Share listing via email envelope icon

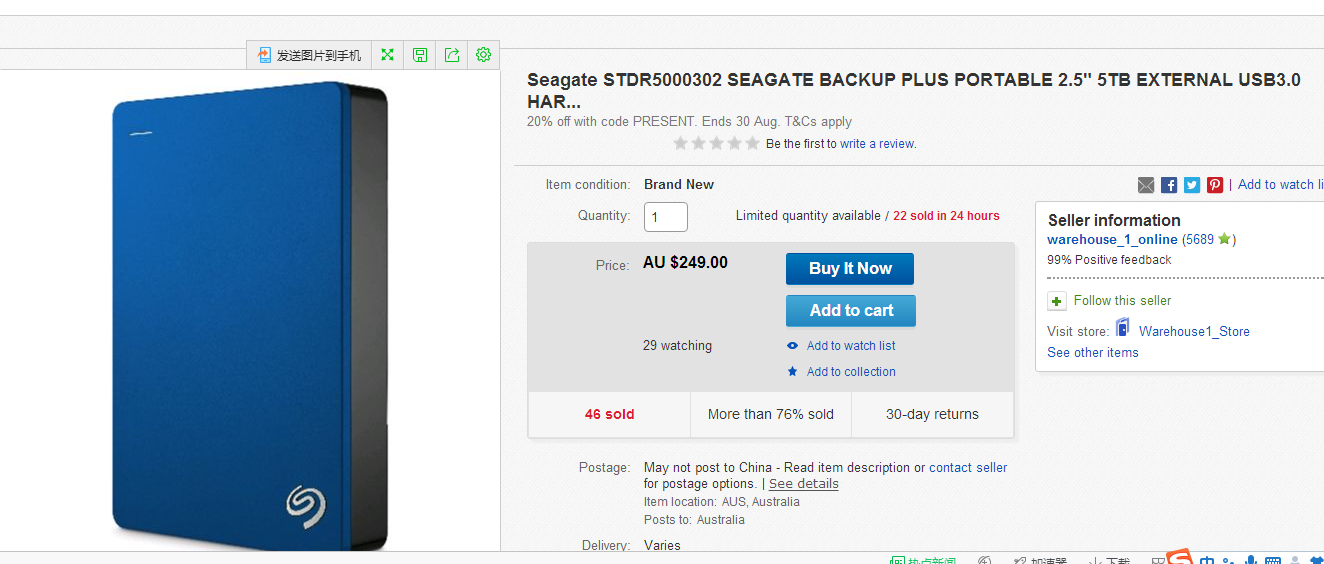coord(1146,185)
